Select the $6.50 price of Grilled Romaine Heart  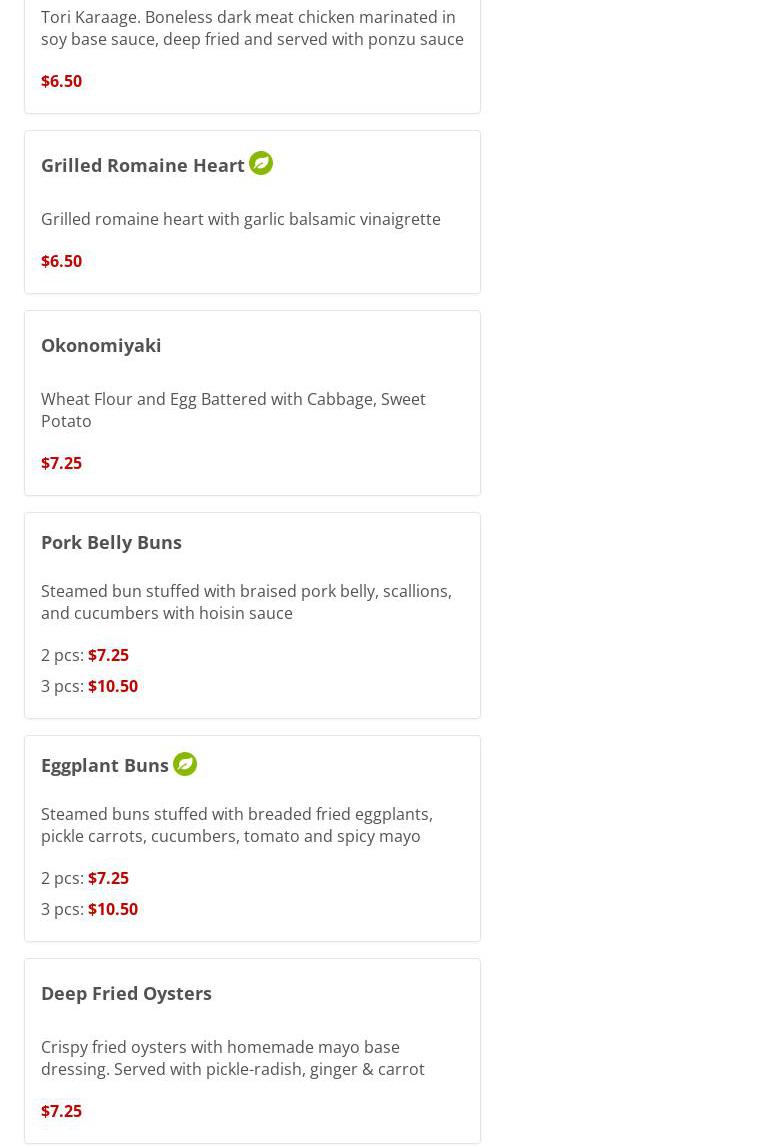(61, 261)
